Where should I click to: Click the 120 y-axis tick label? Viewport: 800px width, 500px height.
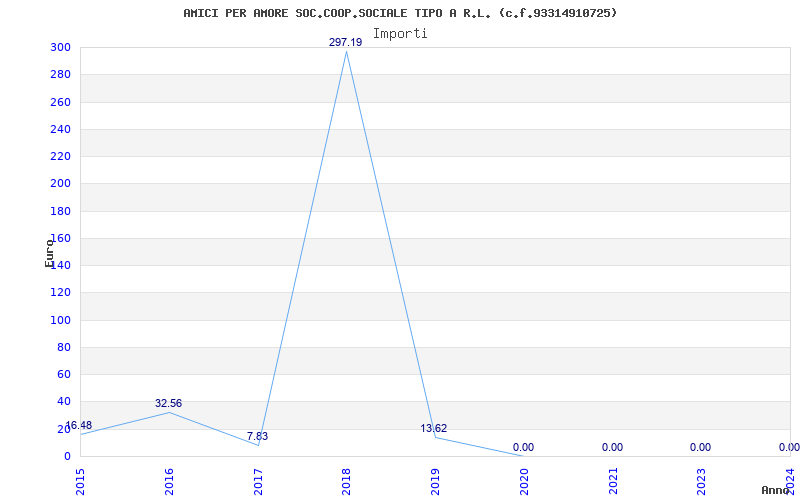point(60,293)
